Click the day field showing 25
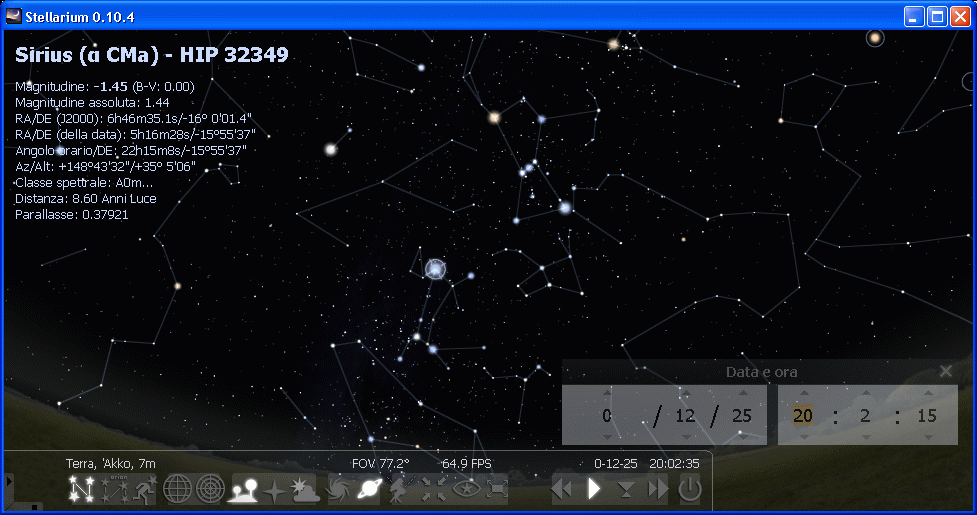 [742, 415]
